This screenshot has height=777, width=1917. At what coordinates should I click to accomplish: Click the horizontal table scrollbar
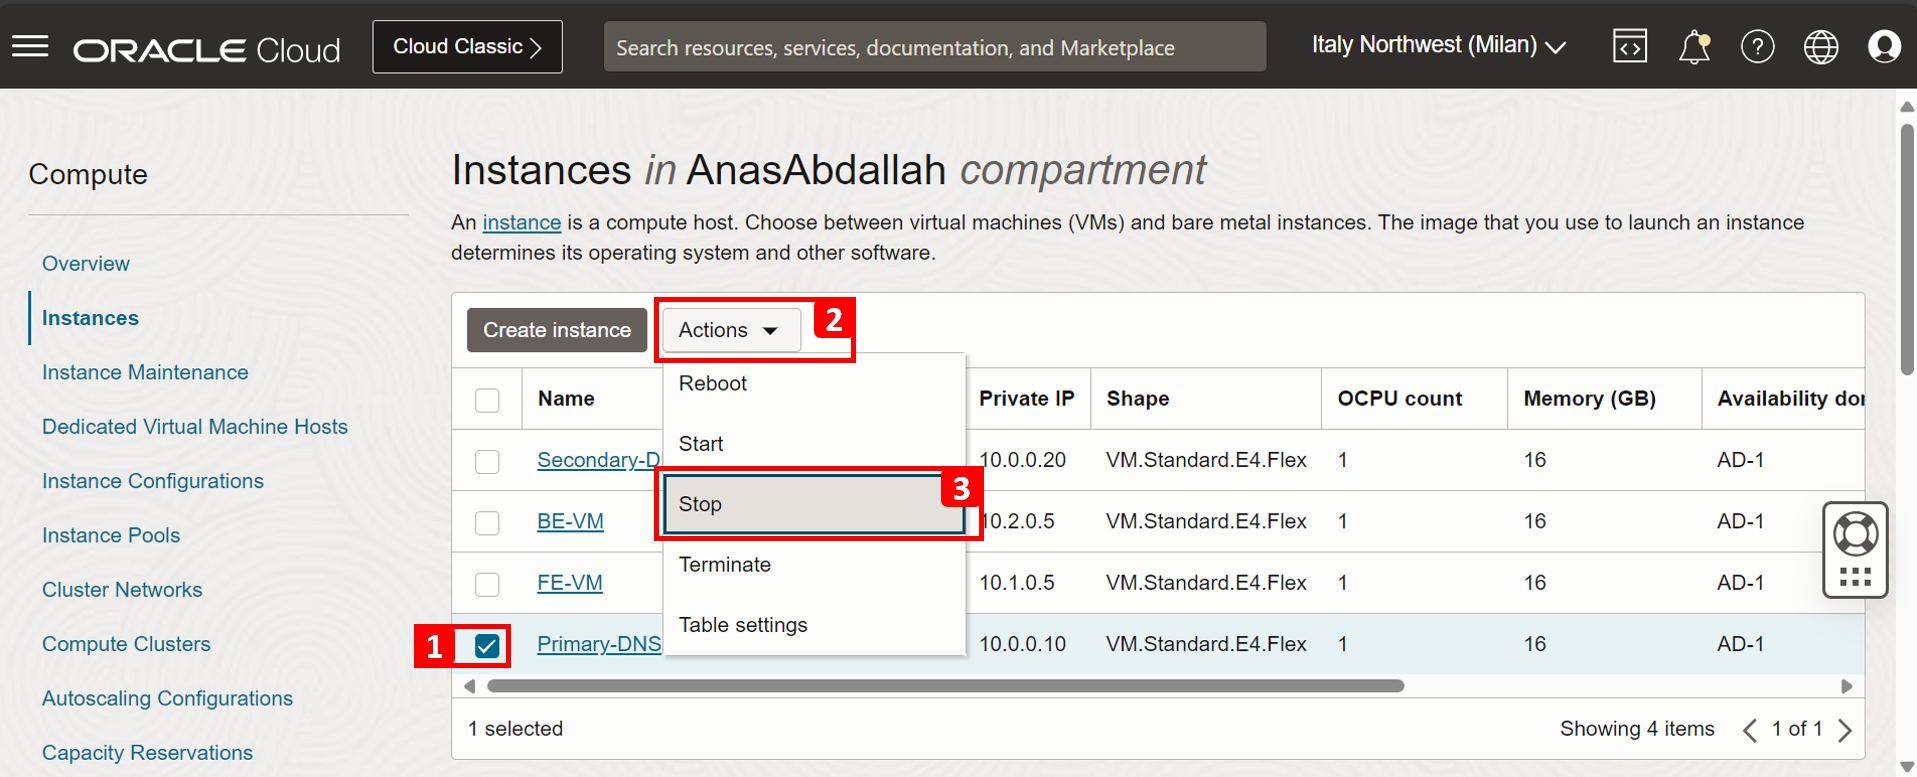pyautogui.click(x=945, y=686)
